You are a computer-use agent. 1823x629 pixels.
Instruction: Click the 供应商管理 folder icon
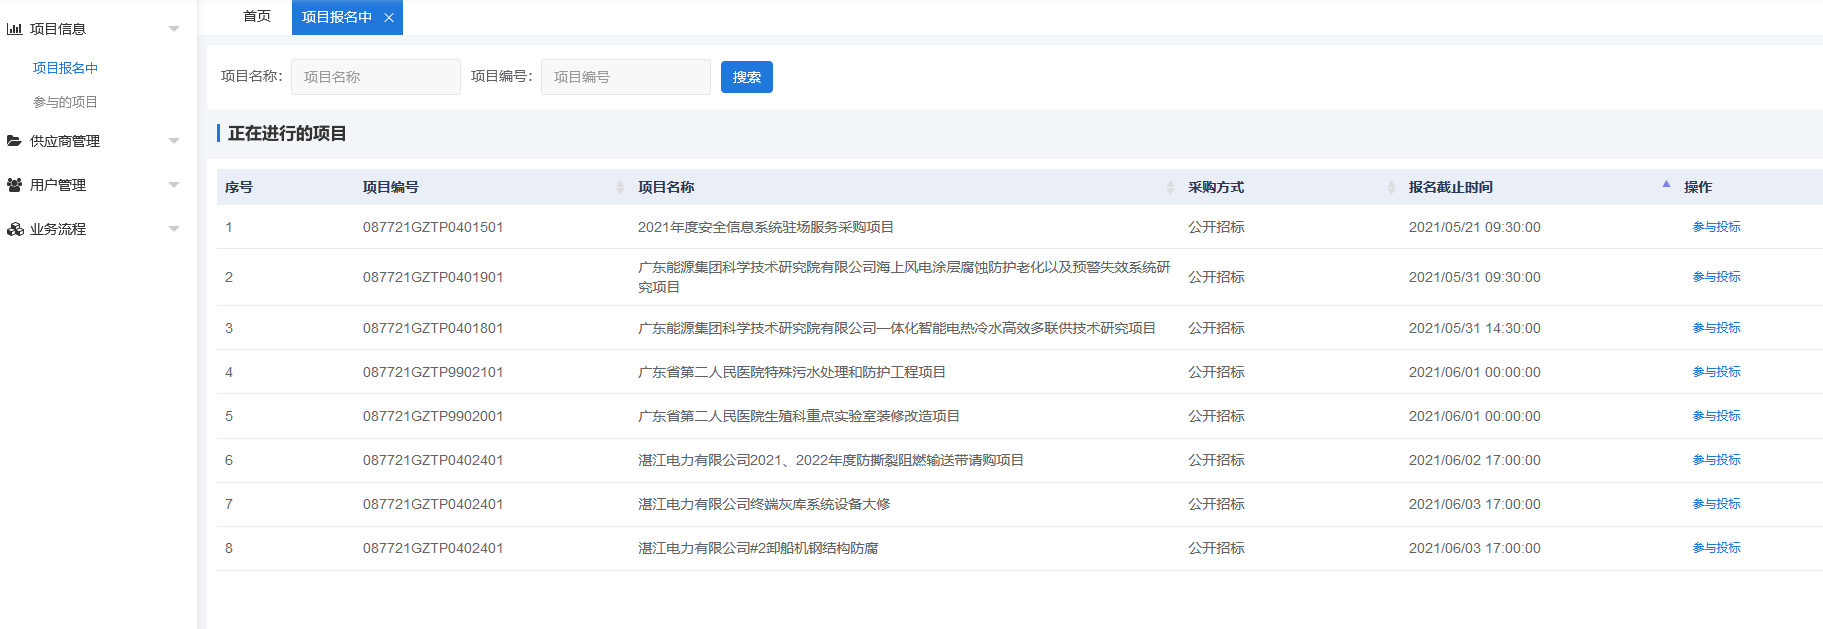[14, 141]
